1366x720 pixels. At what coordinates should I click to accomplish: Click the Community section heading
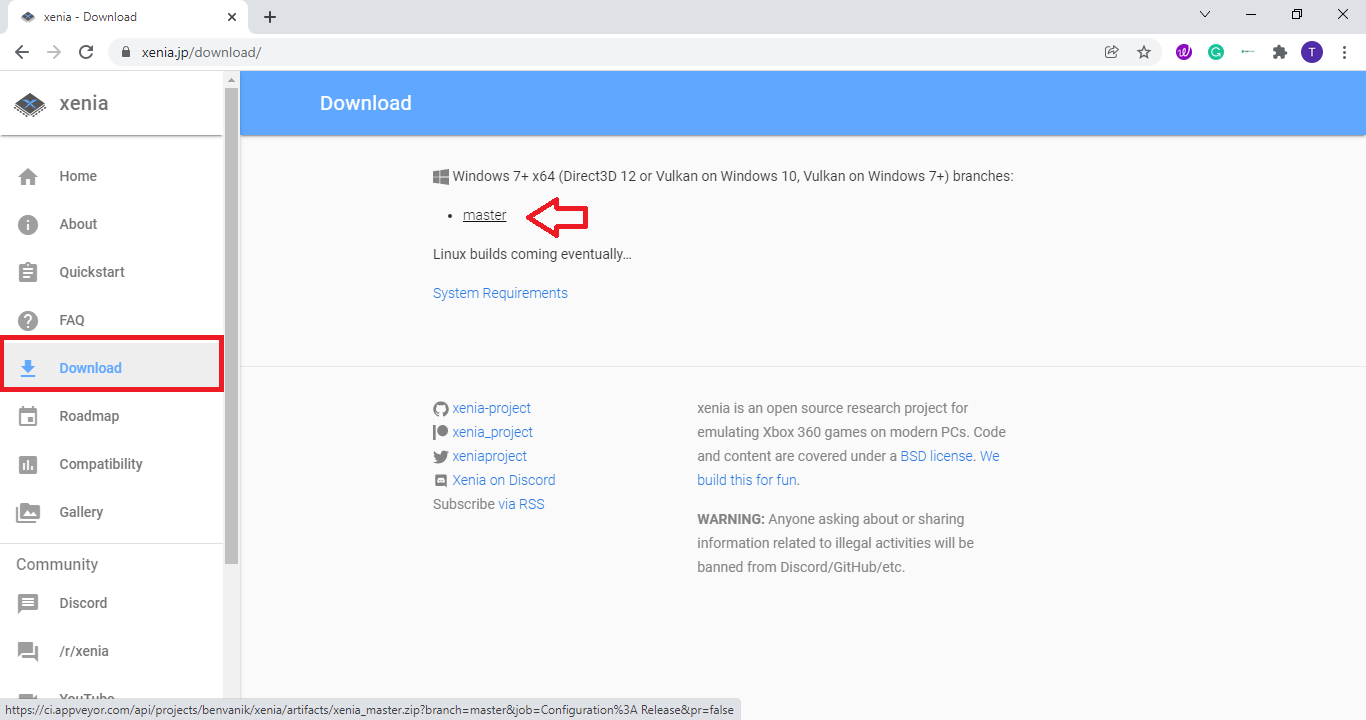[57, 564]
